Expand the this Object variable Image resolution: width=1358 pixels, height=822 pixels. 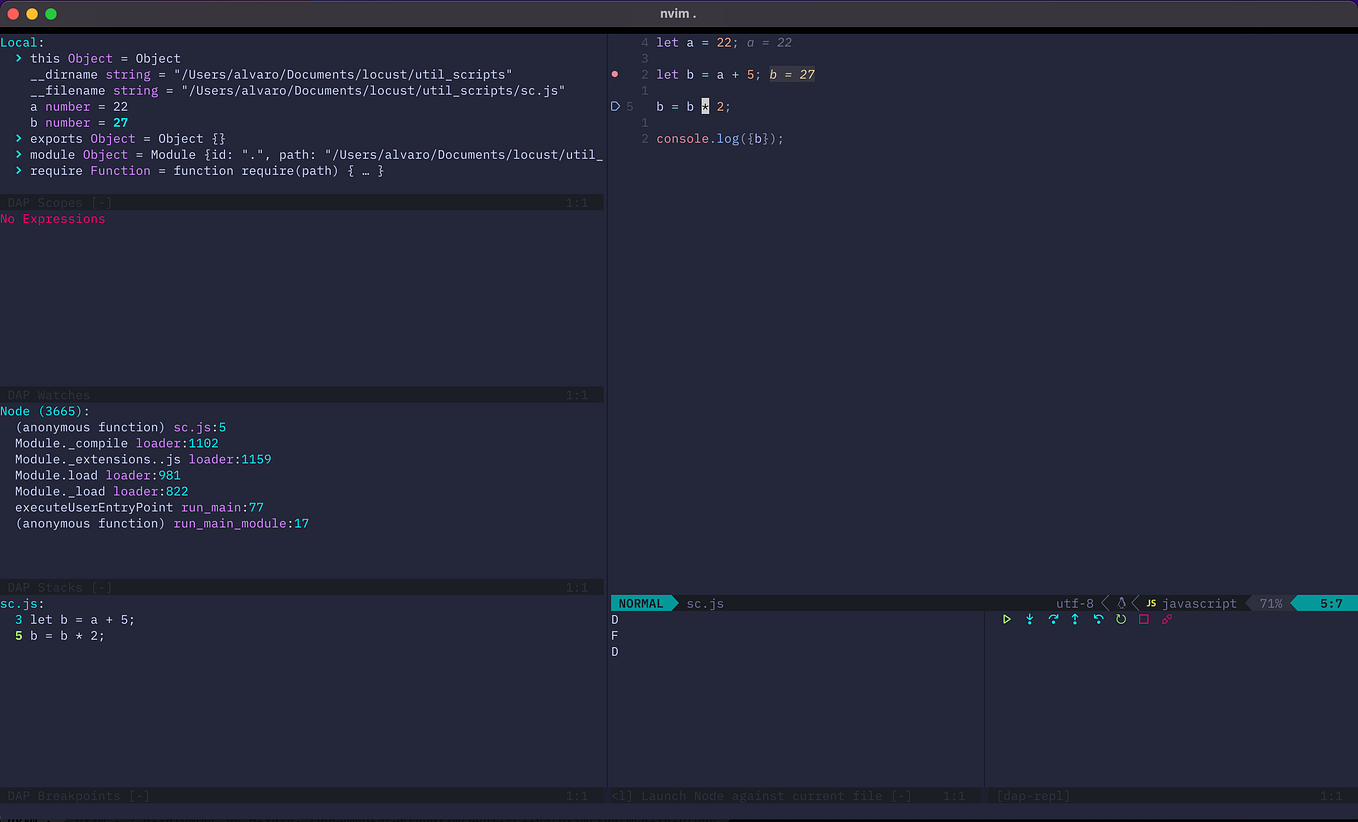point(18,58)
